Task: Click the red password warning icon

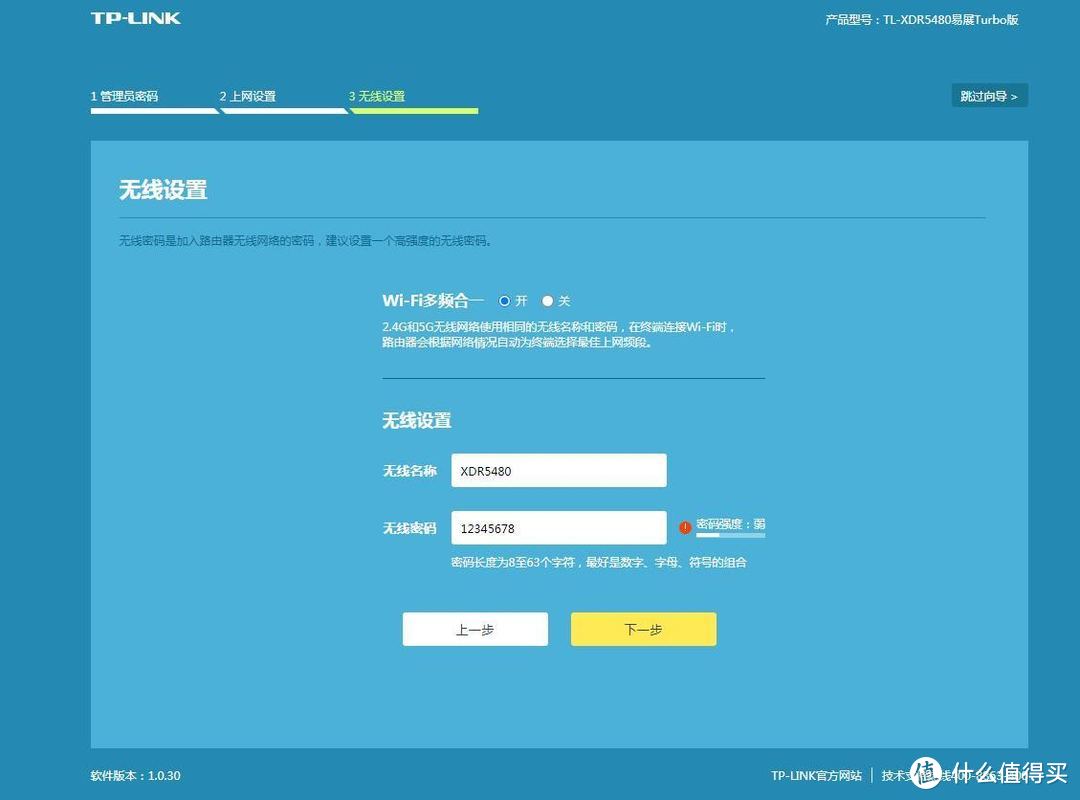Action: [x=685, y=526]
